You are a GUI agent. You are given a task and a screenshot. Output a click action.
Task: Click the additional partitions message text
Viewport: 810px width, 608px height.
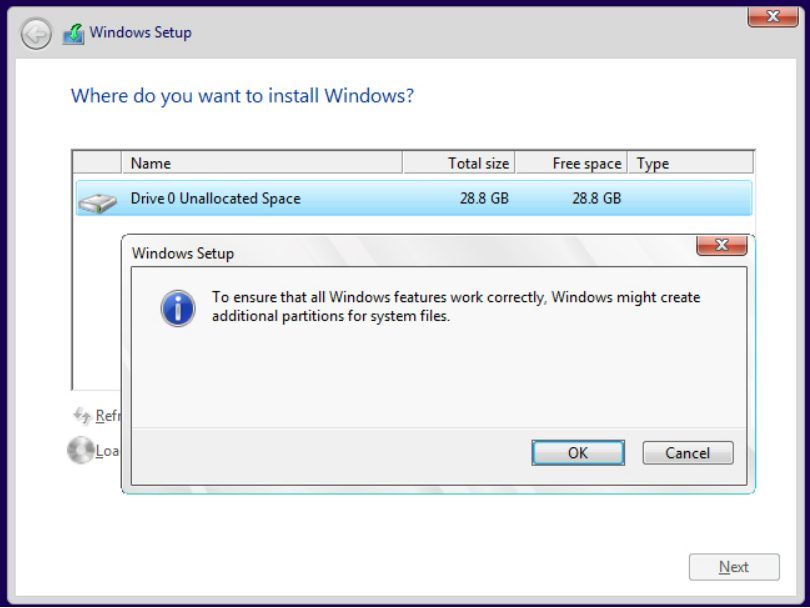[x=456, y=306]
